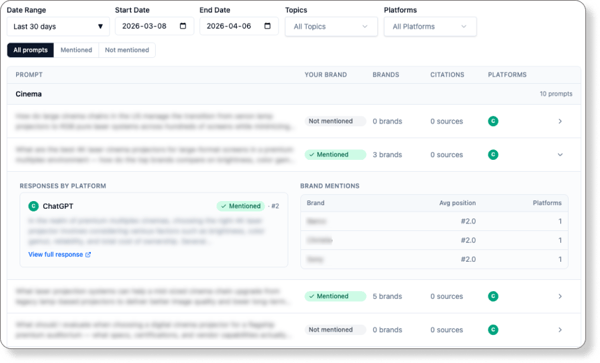600x363 pixels.
Task: Click ChatGPT platform icon in last prompt row
Action: pyautogui.click(x=493, y=330)
